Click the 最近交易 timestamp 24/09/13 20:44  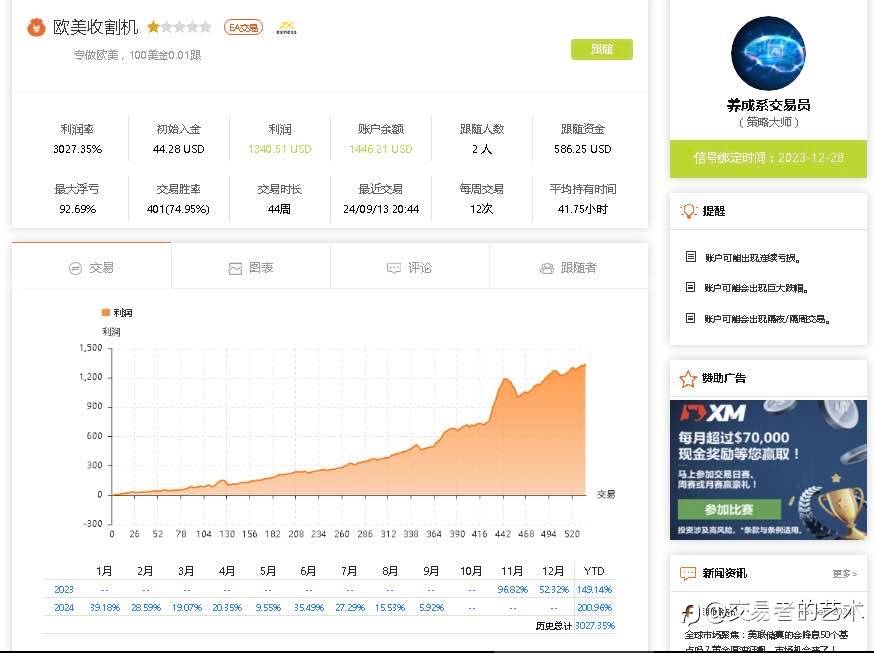pos(381,209)
